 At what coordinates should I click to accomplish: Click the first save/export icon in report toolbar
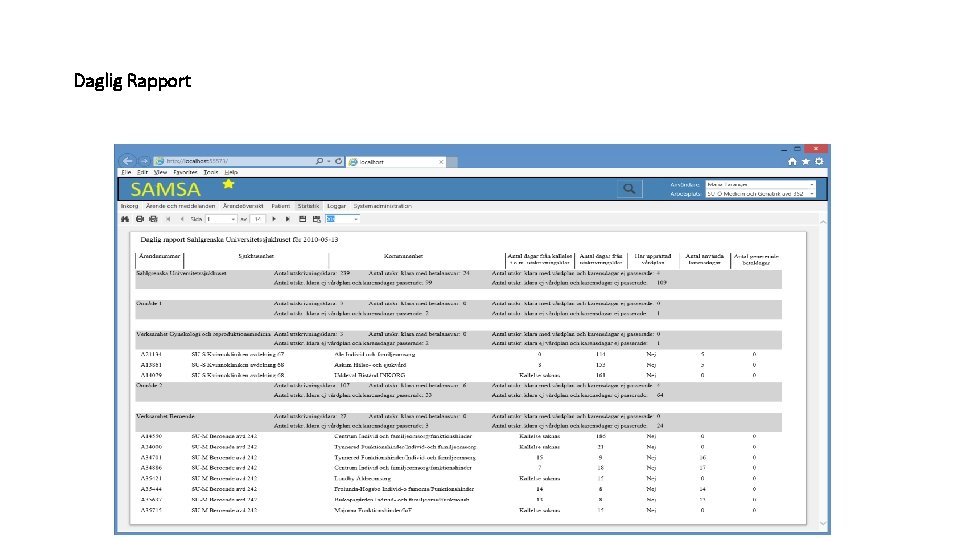302,219
